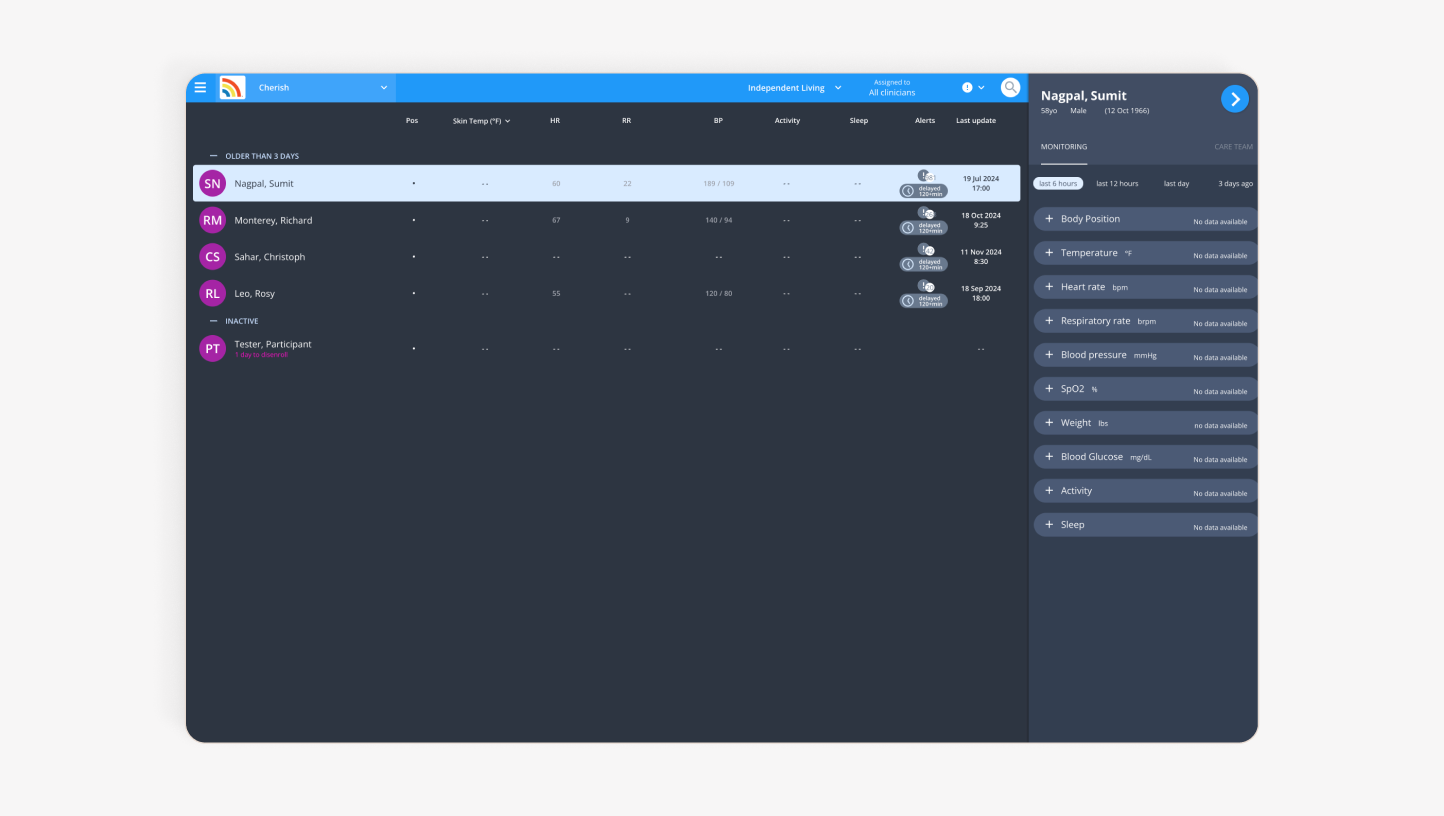Click the delayed 120+min badge for Leo, Rosy
The width and height of the screenshot is (1444, 816).
point(923,301)
